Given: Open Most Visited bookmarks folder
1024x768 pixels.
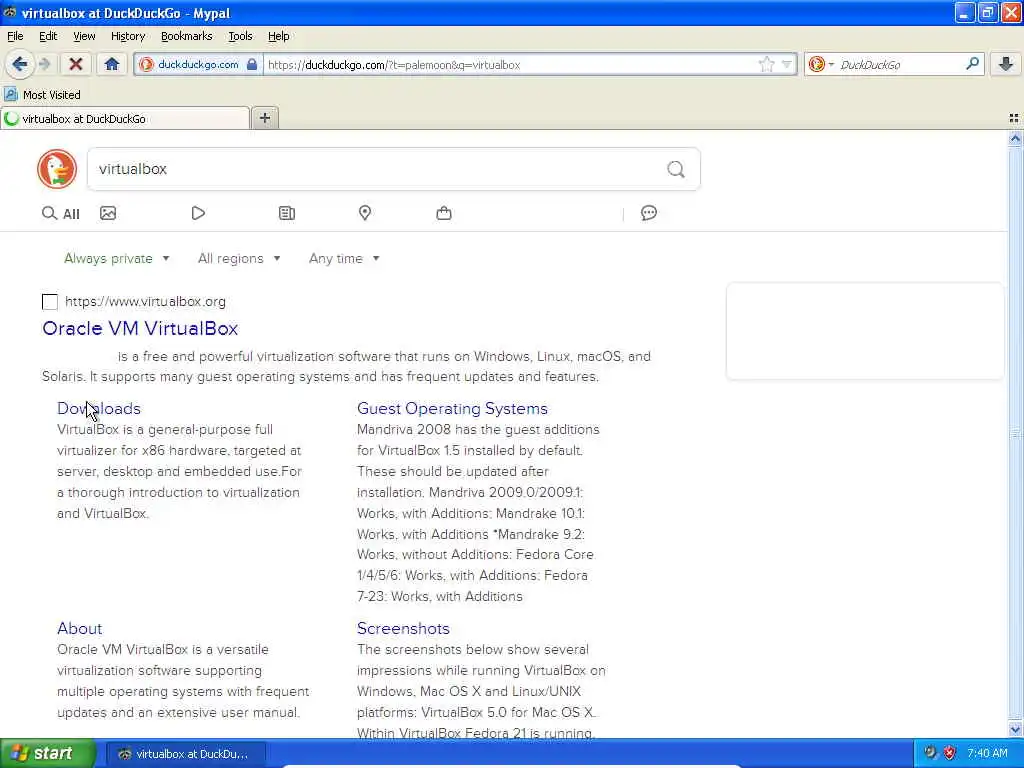Looking at the screenshot, I should pos(42,95).
